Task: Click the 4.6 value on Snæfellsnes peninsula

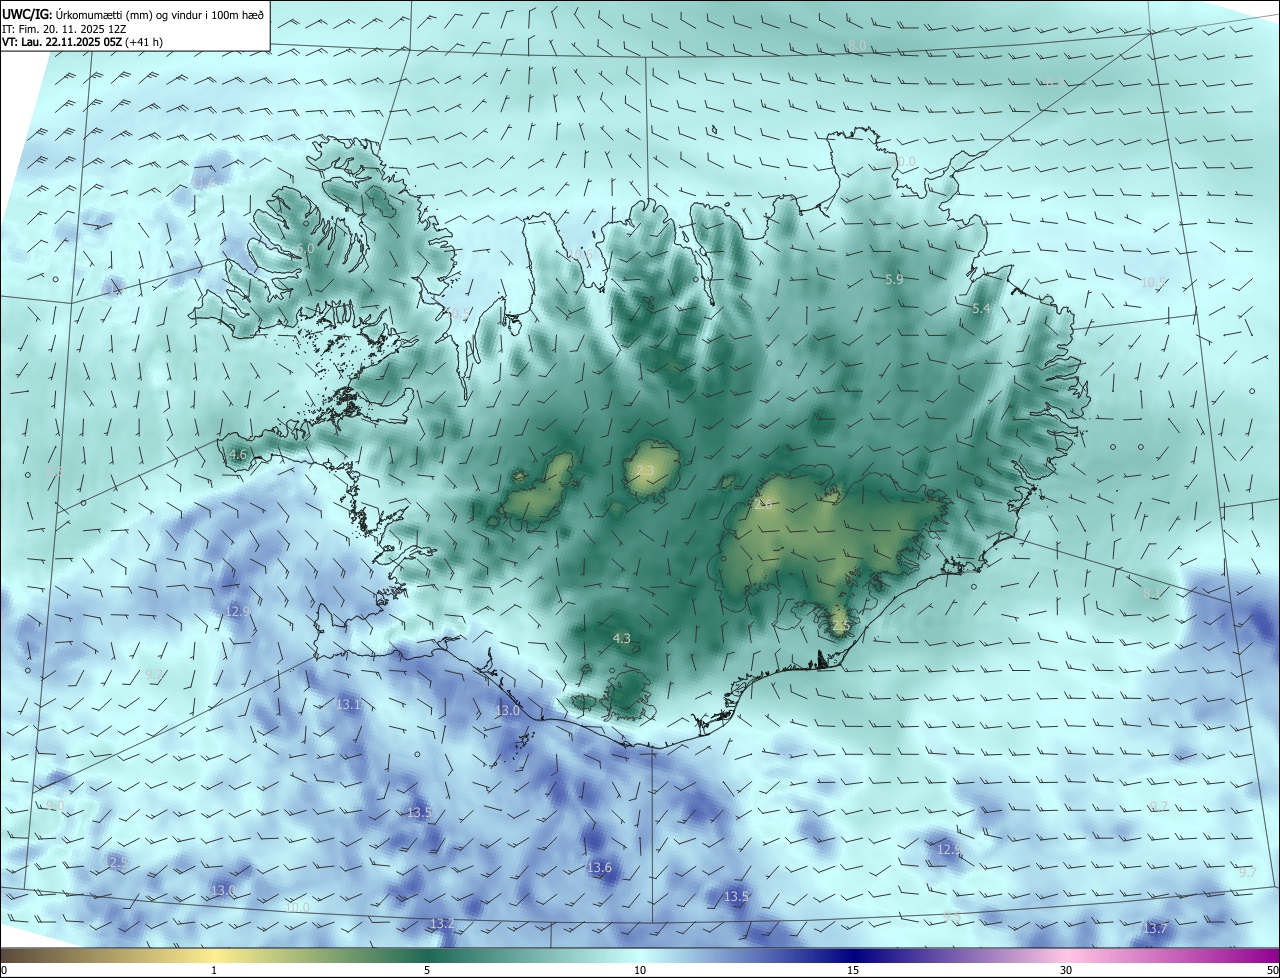Action: pos(237,455)
